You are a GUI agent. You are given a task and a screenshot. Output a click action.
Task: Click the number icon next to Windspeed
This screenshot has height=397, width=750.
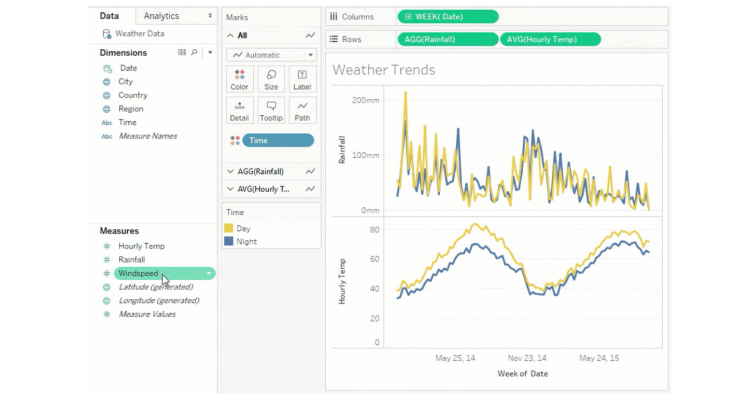[107, 274]
